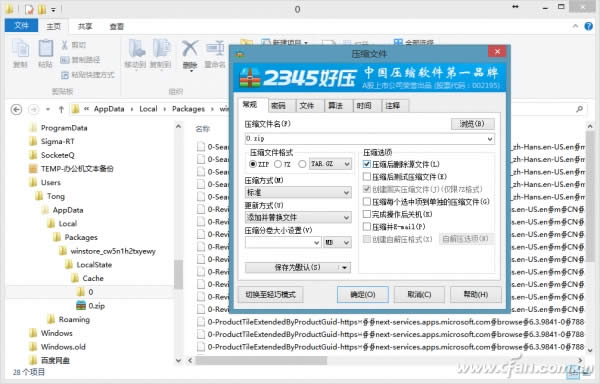This screenshot has width=600, height=384.
Task: Check 压缩并E-mail(P) checkbox
Action: pyautogui.click(x=367, y=226)
